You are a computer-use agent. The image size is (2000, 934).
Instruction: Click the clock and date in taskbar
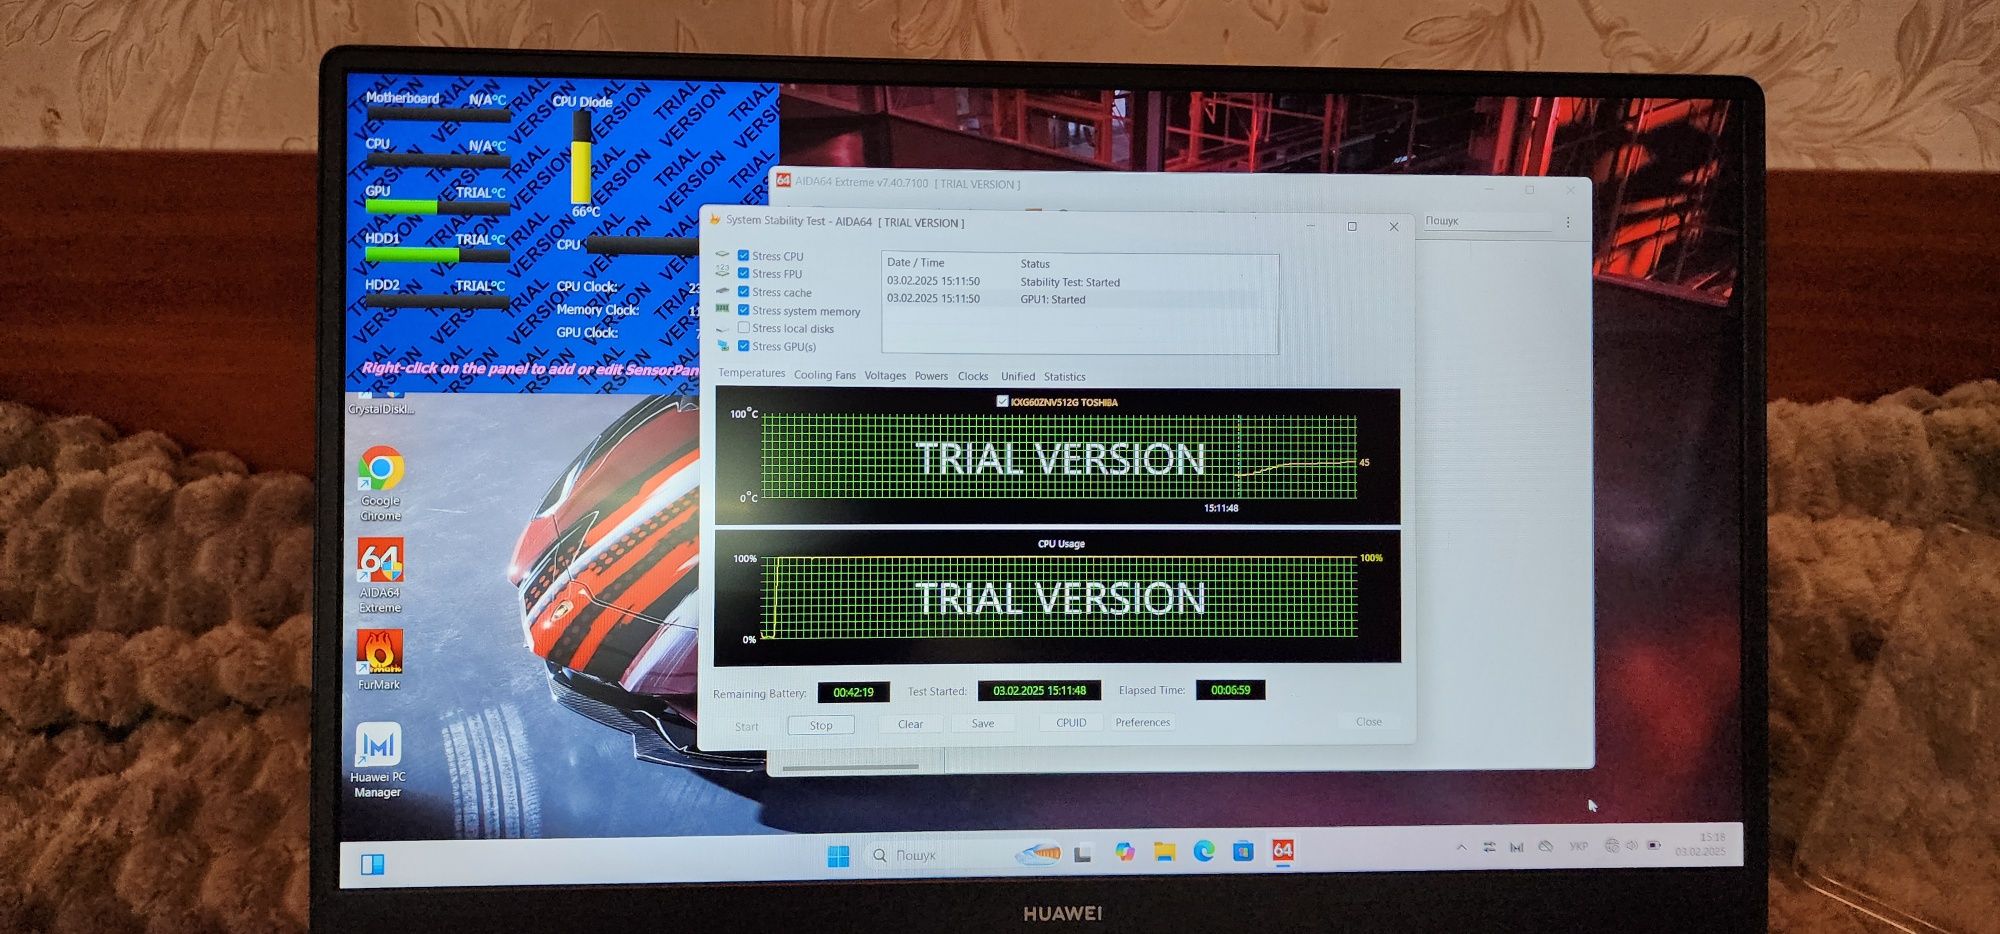(1702, 844)
